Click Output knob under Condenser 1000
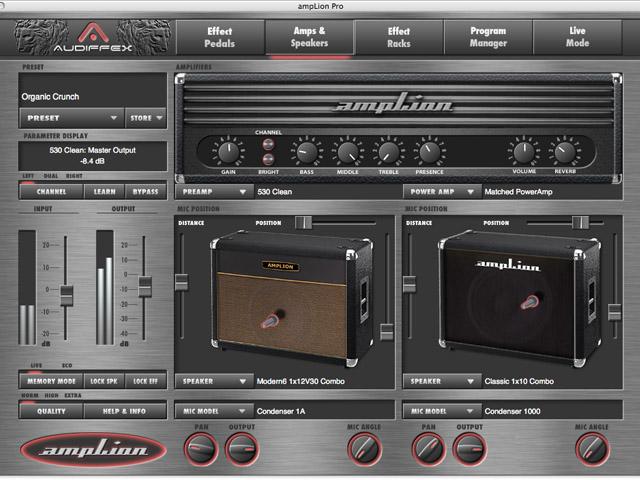Screen dimensions: 640x480 pyautogui.click(x=469, y=449)
